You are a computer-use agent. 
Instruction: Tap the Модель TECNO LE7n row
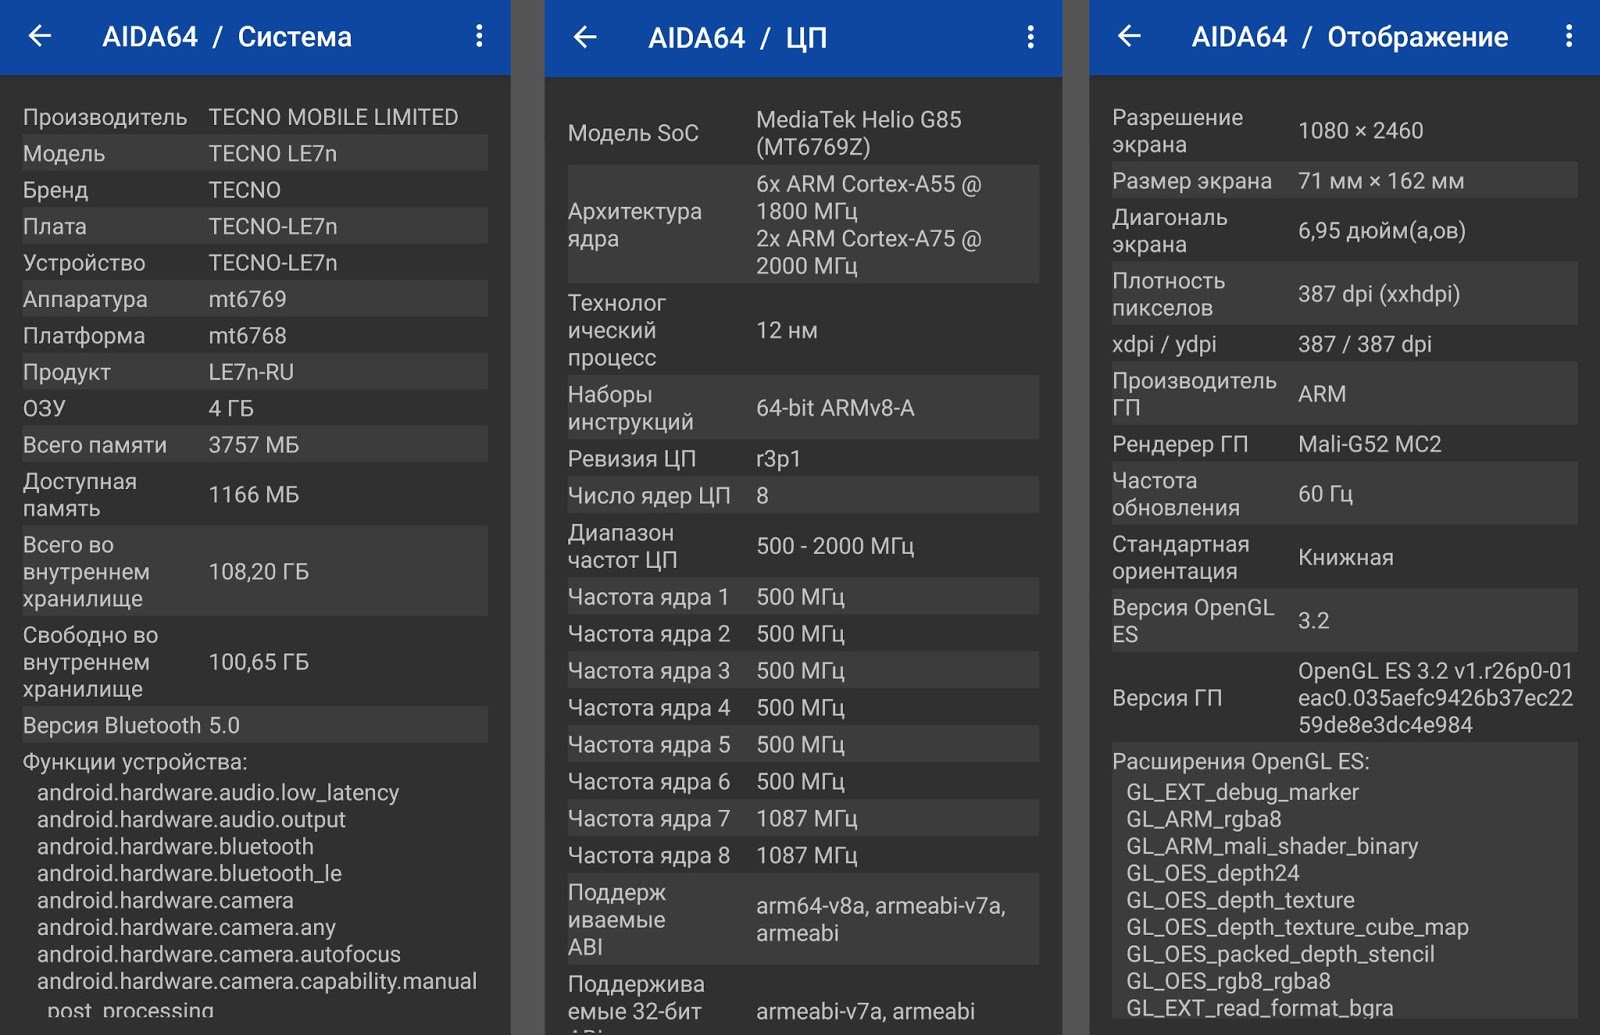[x=255, y=153]
